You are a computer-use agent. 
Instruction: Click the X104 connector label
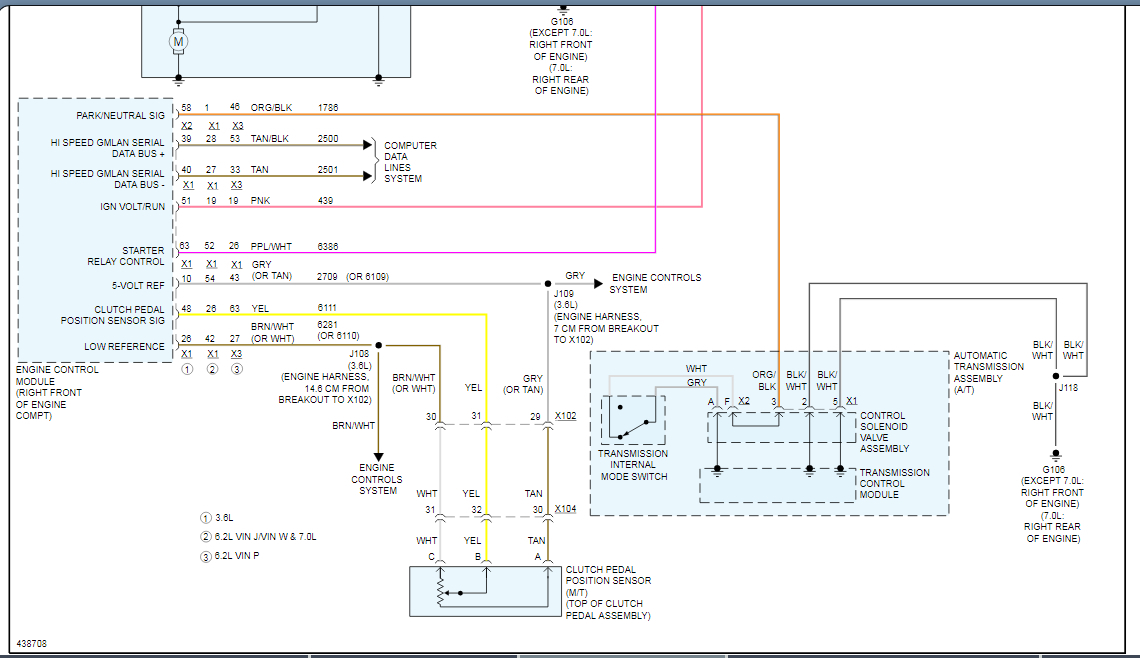(565, 509)
